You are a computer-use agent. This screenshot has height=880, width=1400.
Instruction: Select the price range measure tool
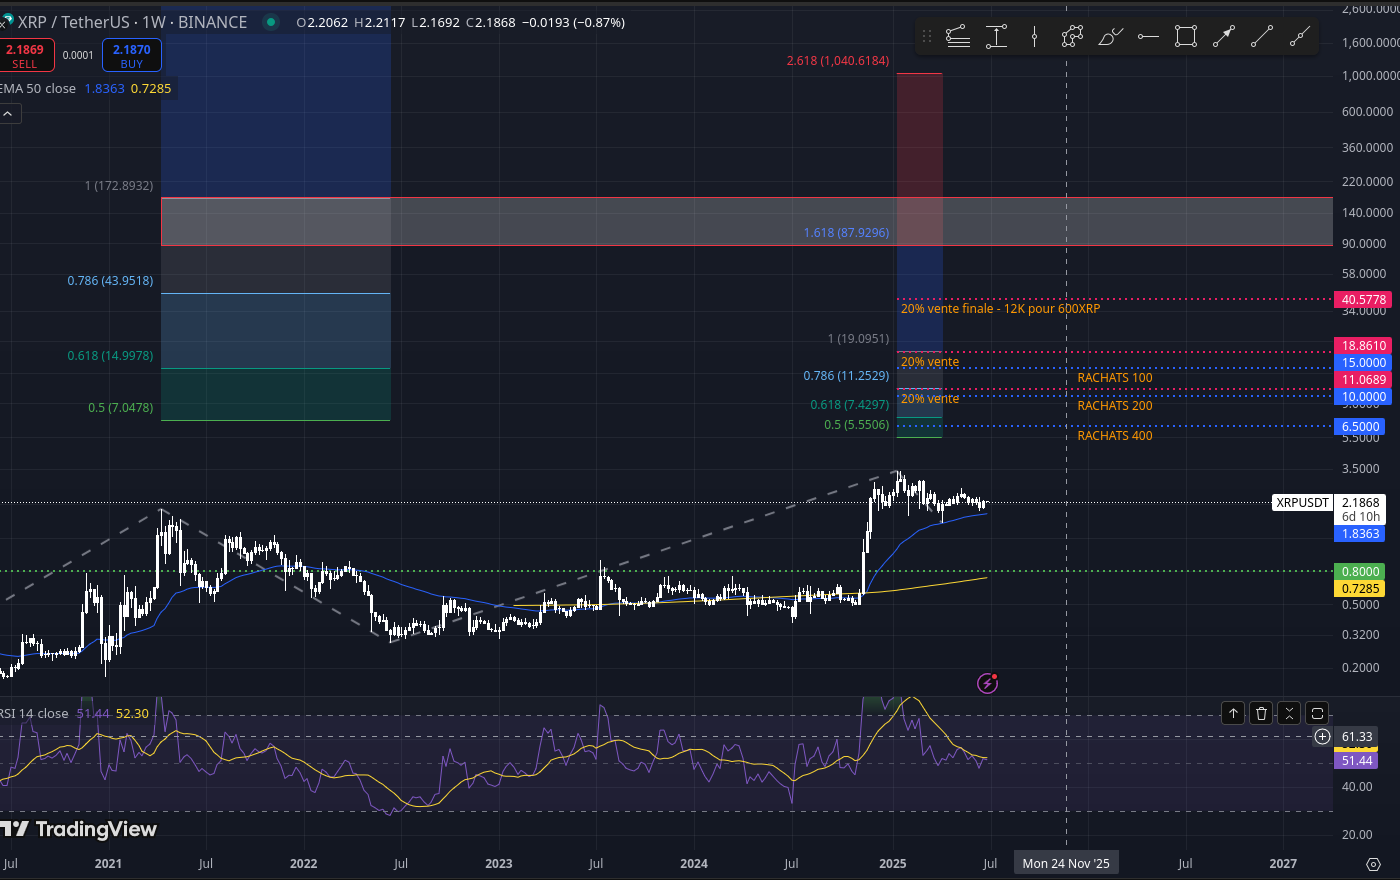996,37
